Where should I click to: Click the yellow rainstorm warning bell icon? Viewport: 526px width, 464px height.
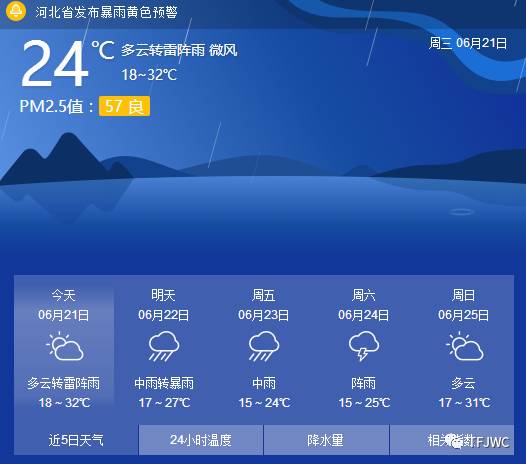coord(16,11)
